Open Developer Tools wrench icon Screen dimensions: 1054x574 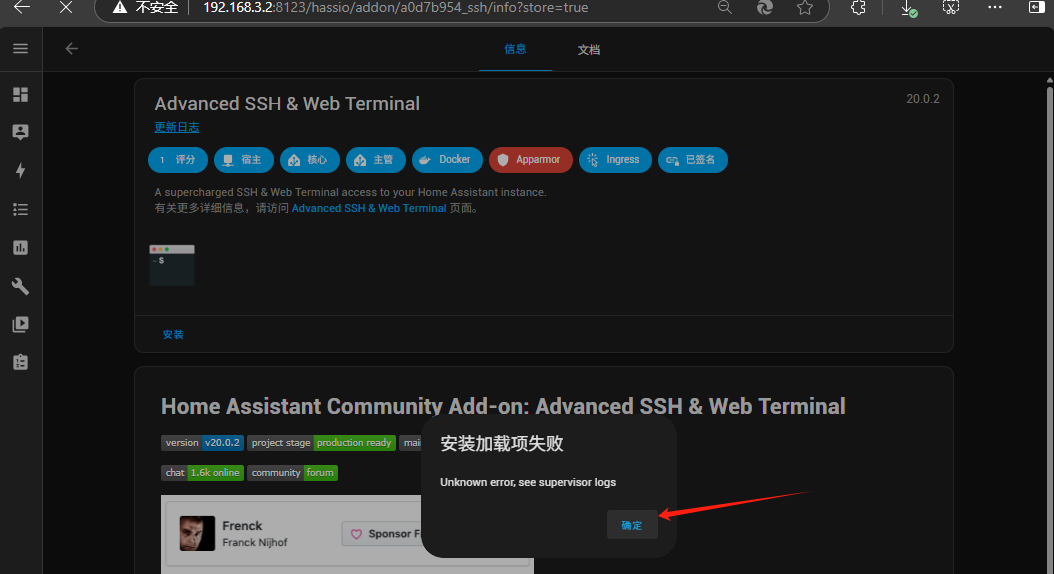(20, 286)
